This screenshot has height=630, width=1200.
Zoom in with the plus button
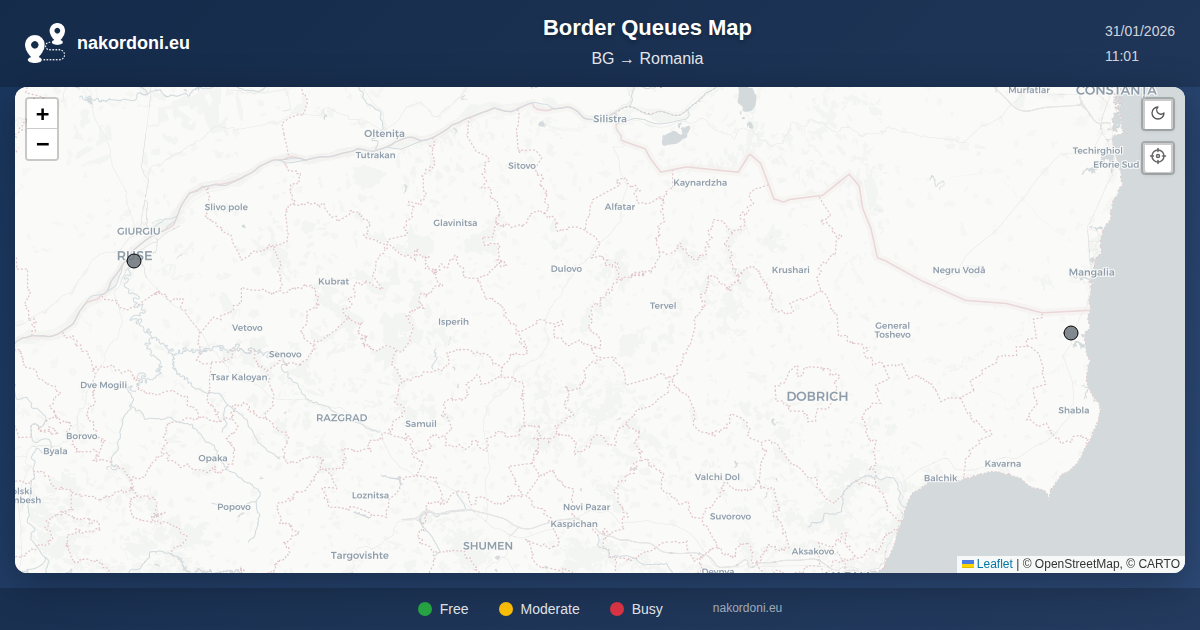pyautogui.click(x=42, y=114)
